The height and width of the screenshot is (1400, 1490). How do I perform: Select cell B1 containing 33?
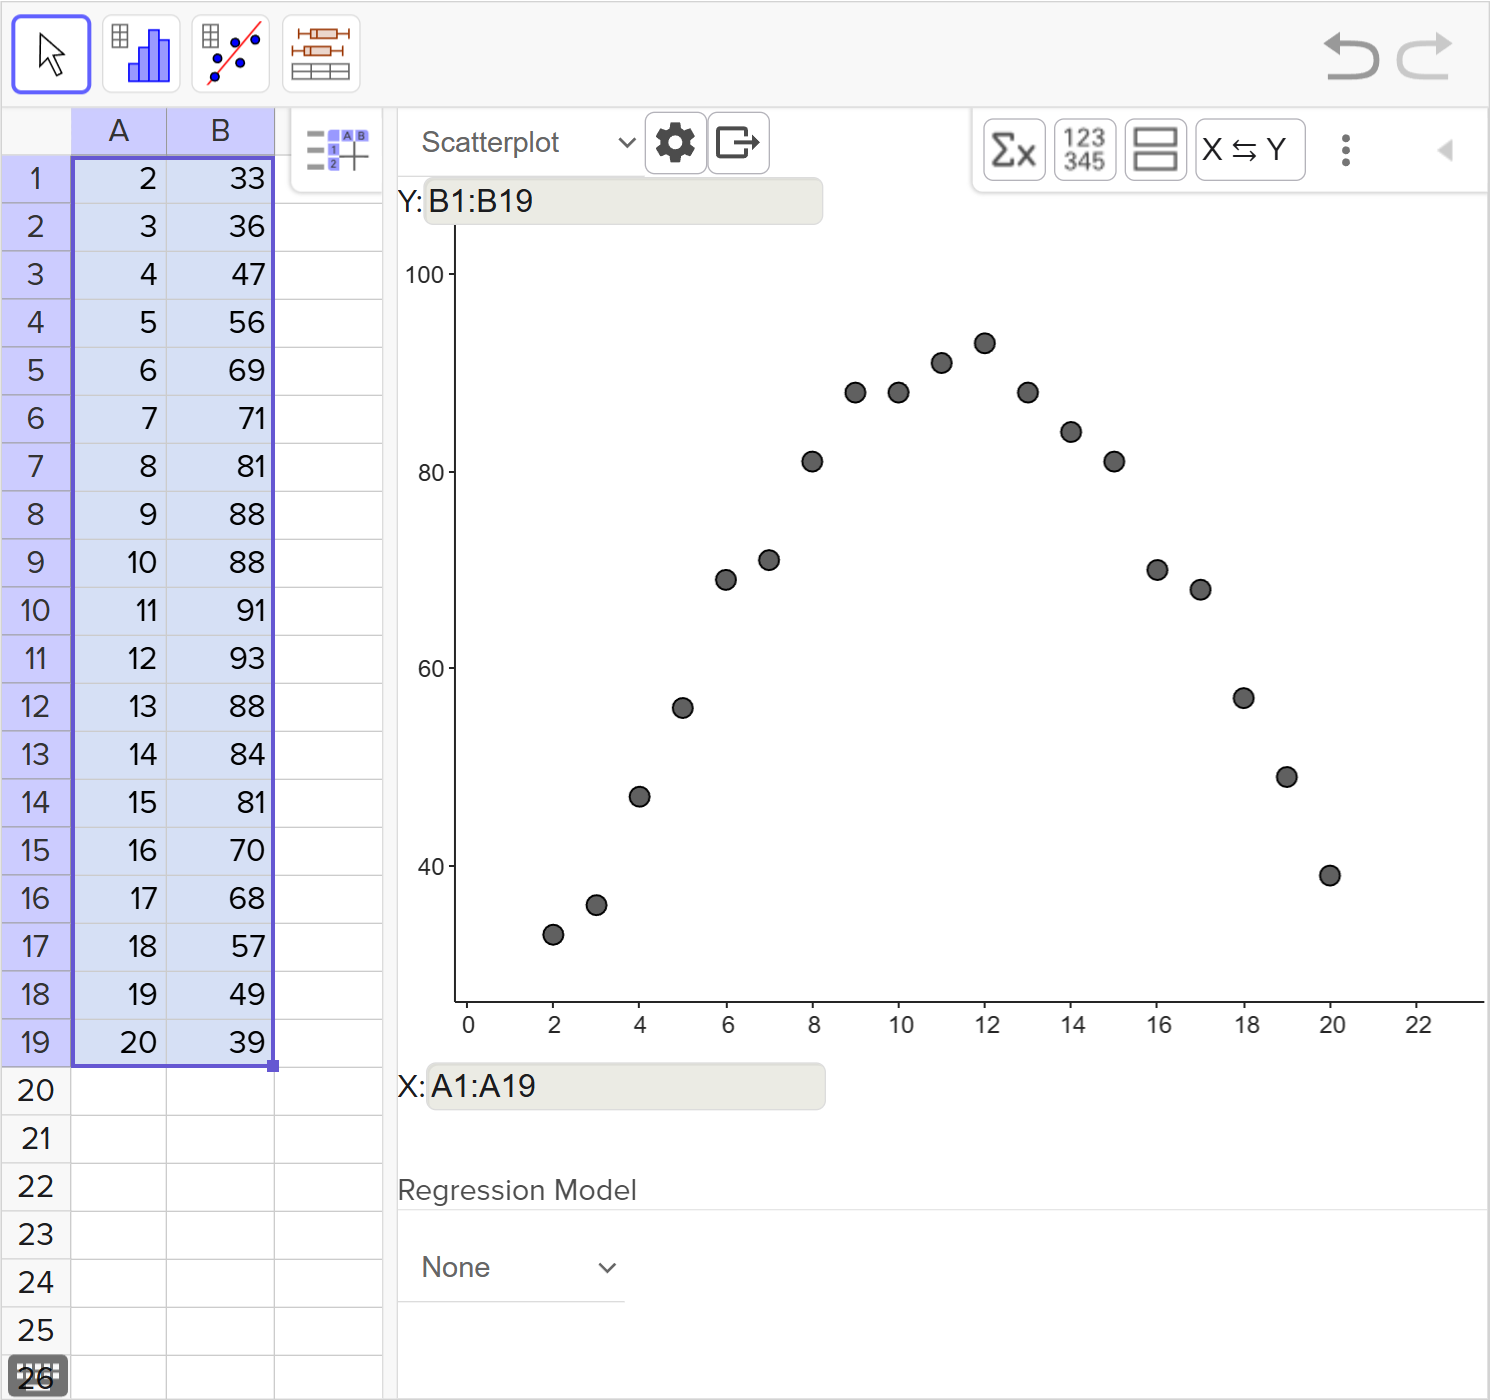pyautogui.click(x=220, y=179)
